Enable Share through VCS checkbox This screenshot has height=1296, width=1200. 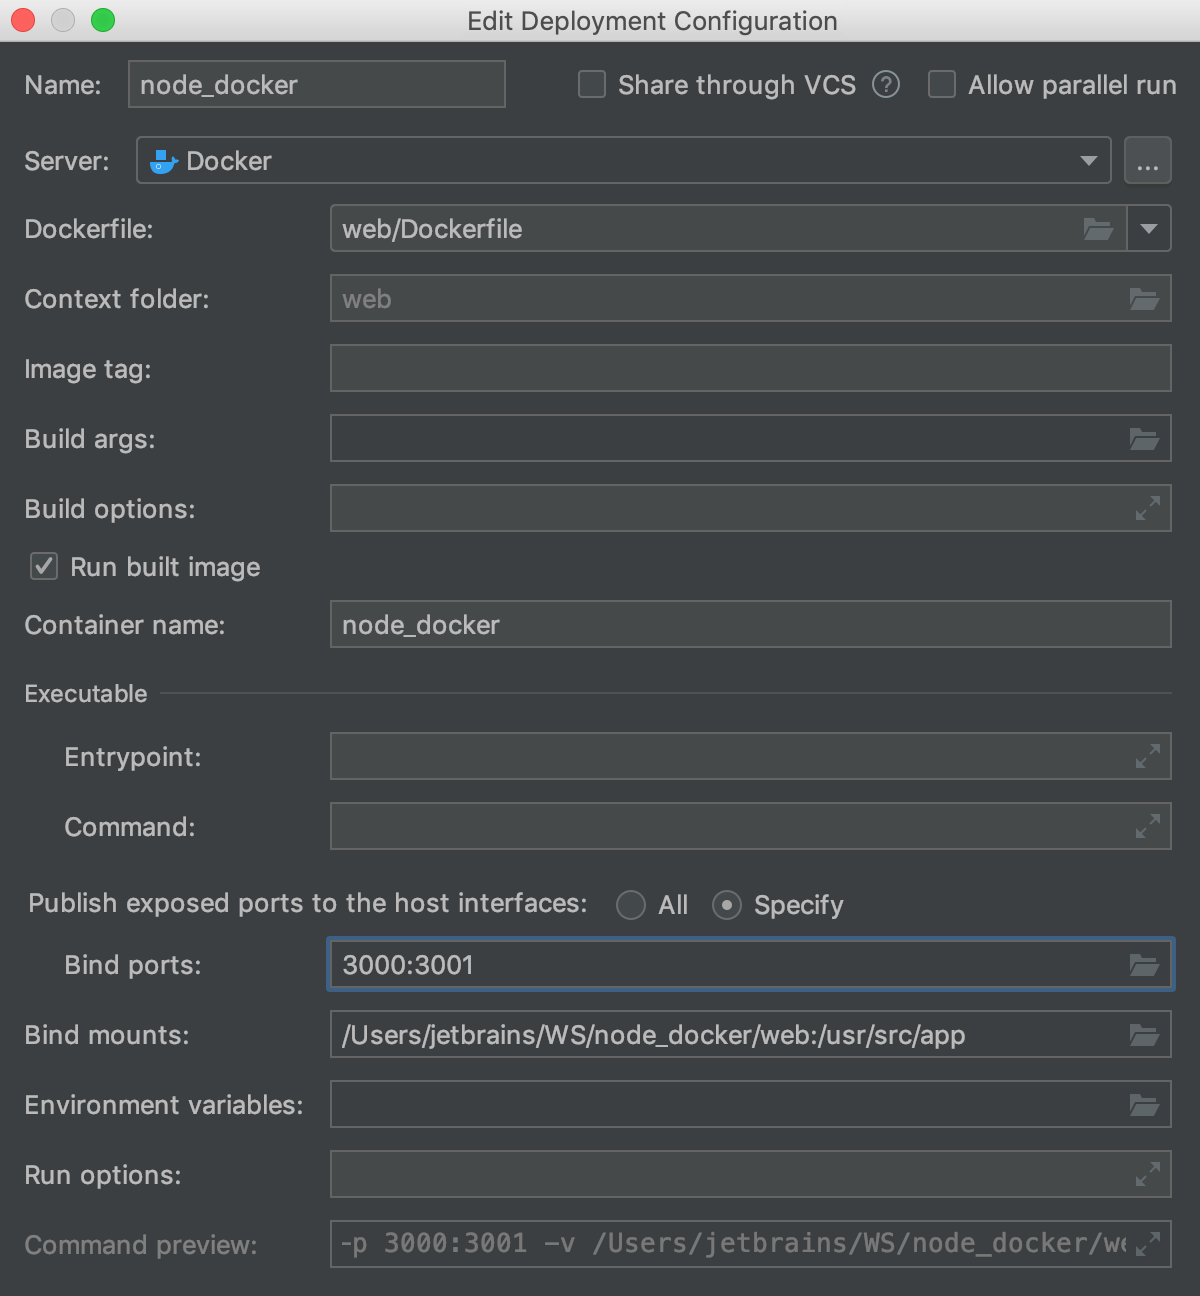click(592, 84)
